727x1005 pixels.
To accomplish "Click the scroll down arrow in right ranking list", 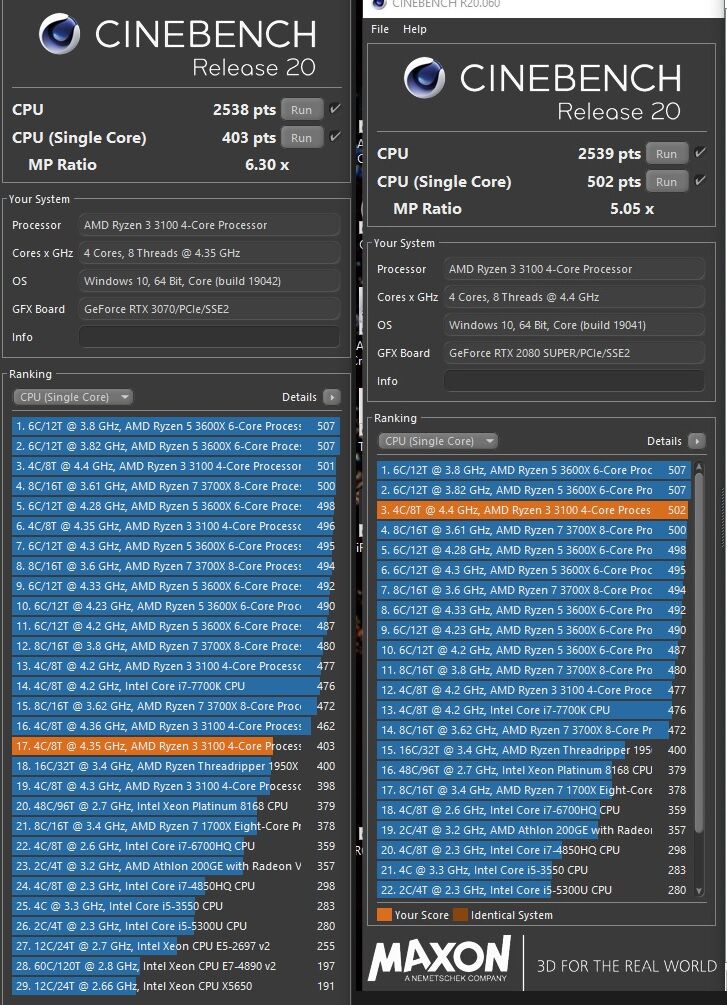I will click(x=699, y=890).
